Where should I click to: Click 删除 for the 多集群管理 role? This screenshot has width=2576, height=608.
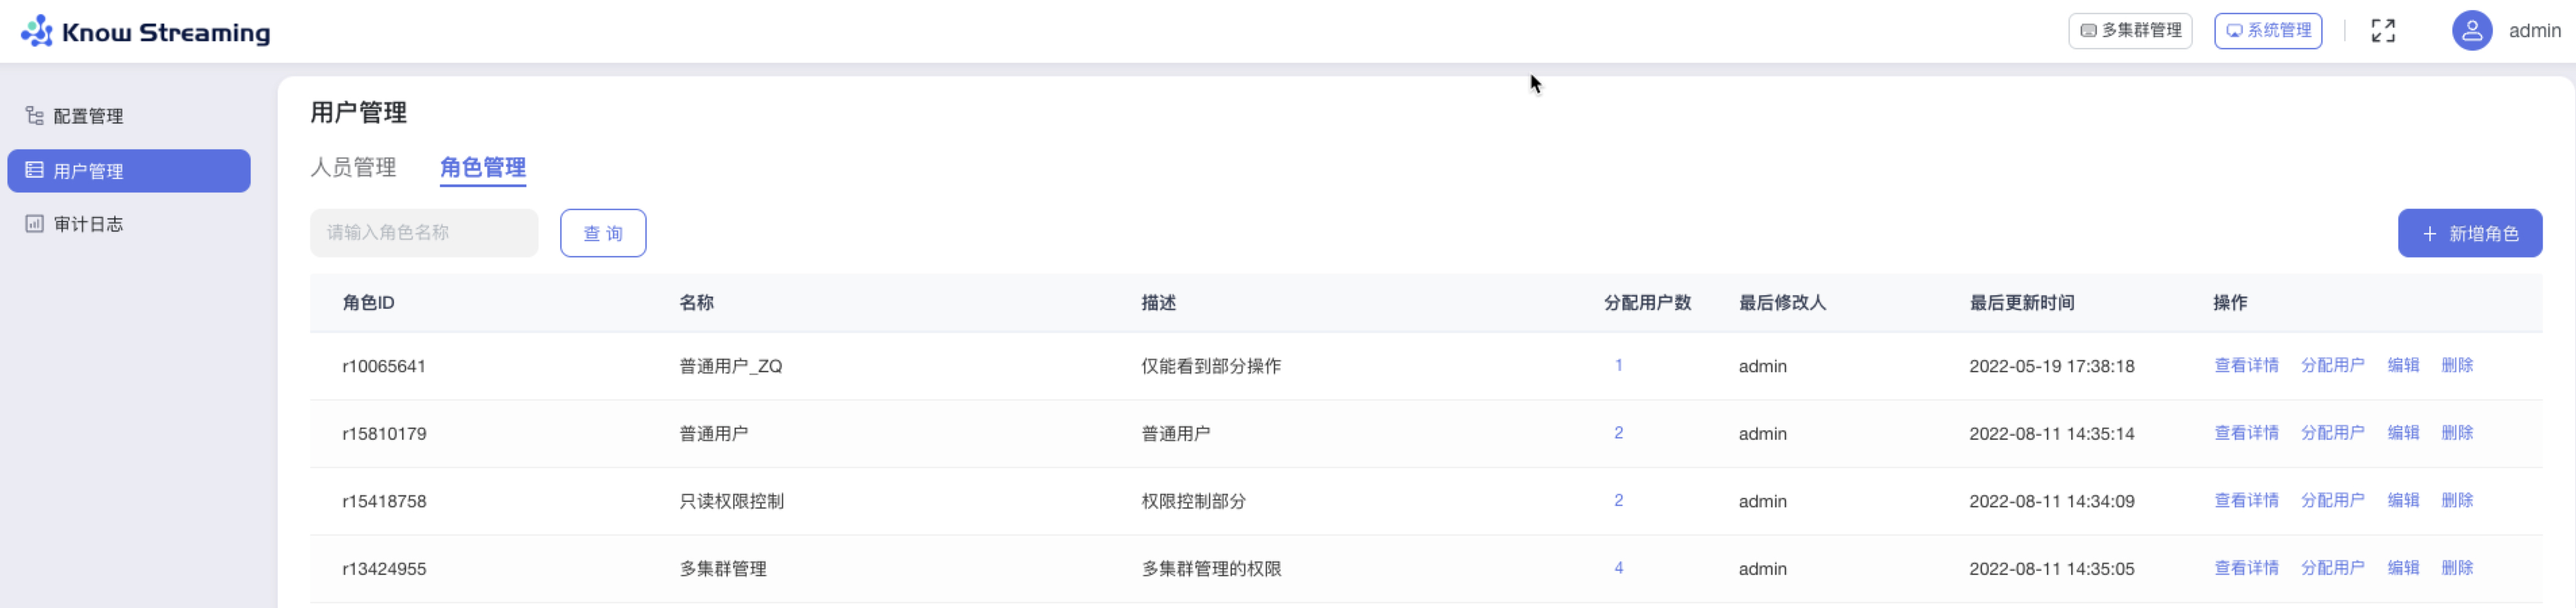point(2459,567)
